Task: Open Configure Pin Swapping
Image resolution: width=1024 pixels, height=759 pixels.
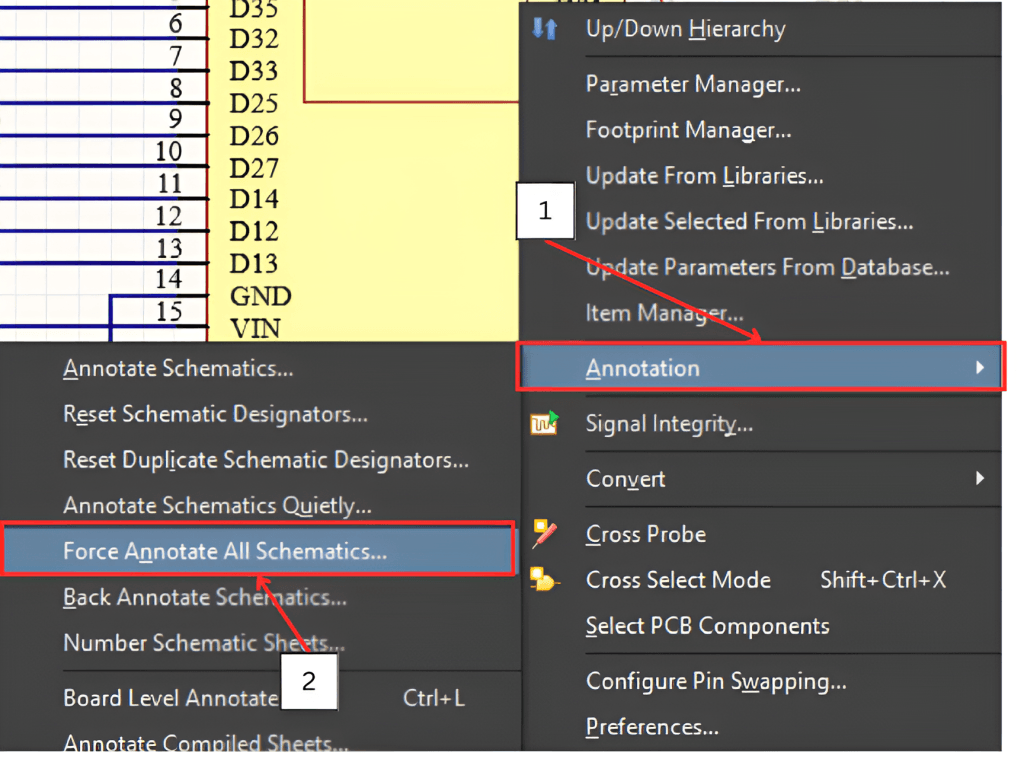Action: (x=716, y=682)
